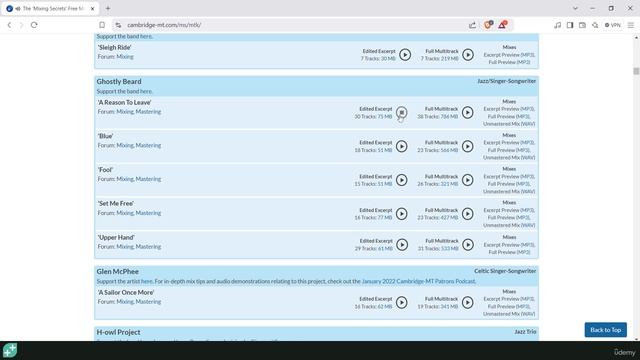Open Unmastered Mix WAV for 'A Reason To Leave'
This screenshot has width=640, height=360.
tap(509, 124)
